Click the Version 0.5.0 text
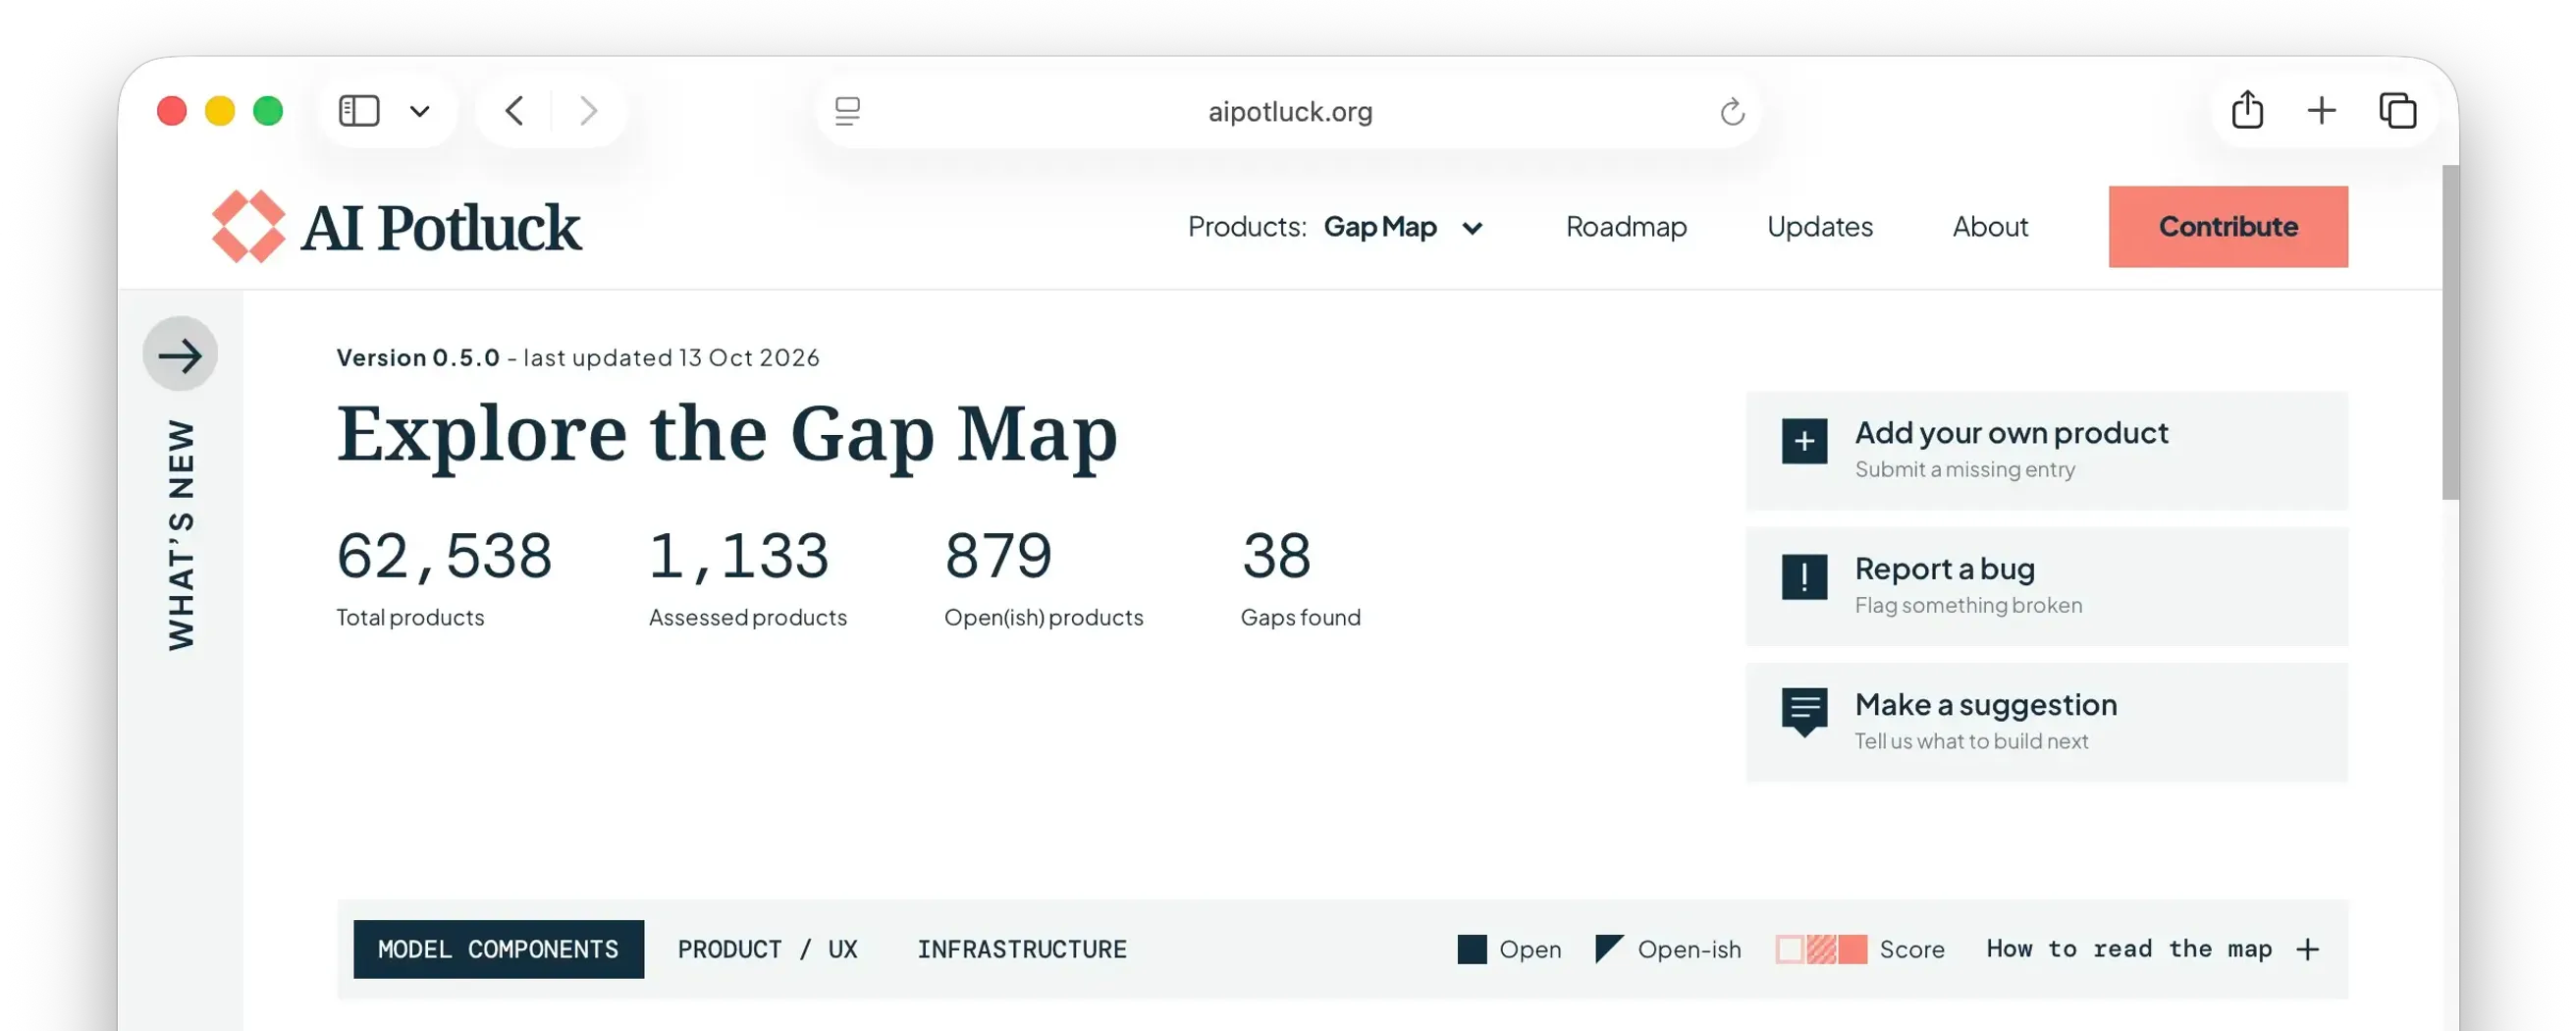The width and height of the screenshot is (2576, 1031). tap(418, 358)
